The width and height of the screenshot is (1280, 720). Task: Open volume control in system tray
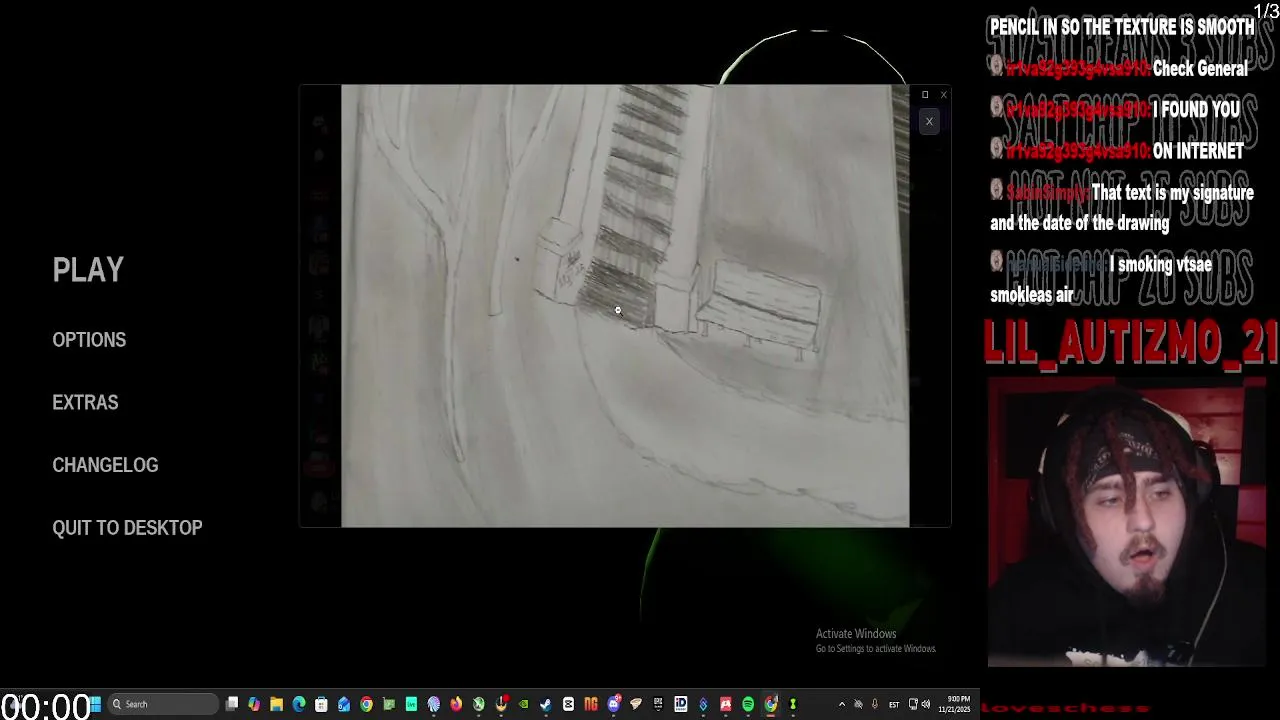925,704
